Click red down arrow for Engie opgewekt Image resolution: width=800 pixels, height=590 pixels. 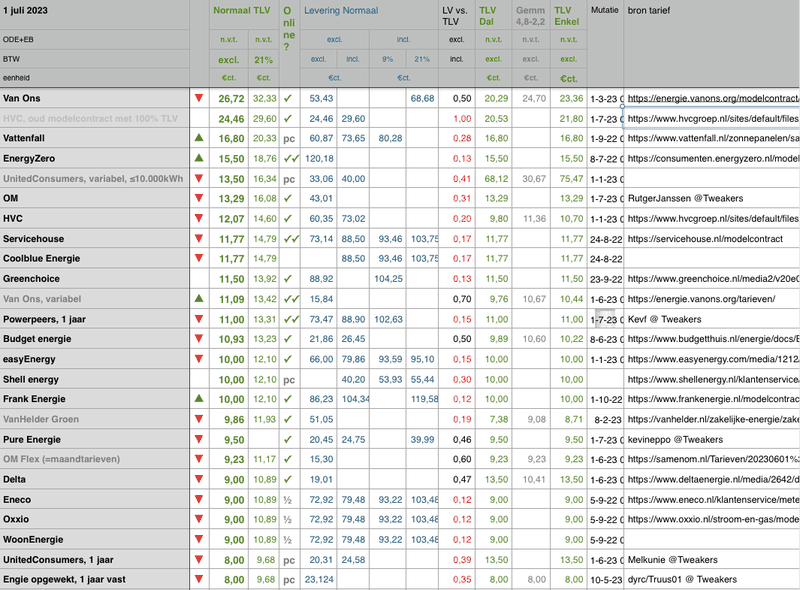point(199,579)
